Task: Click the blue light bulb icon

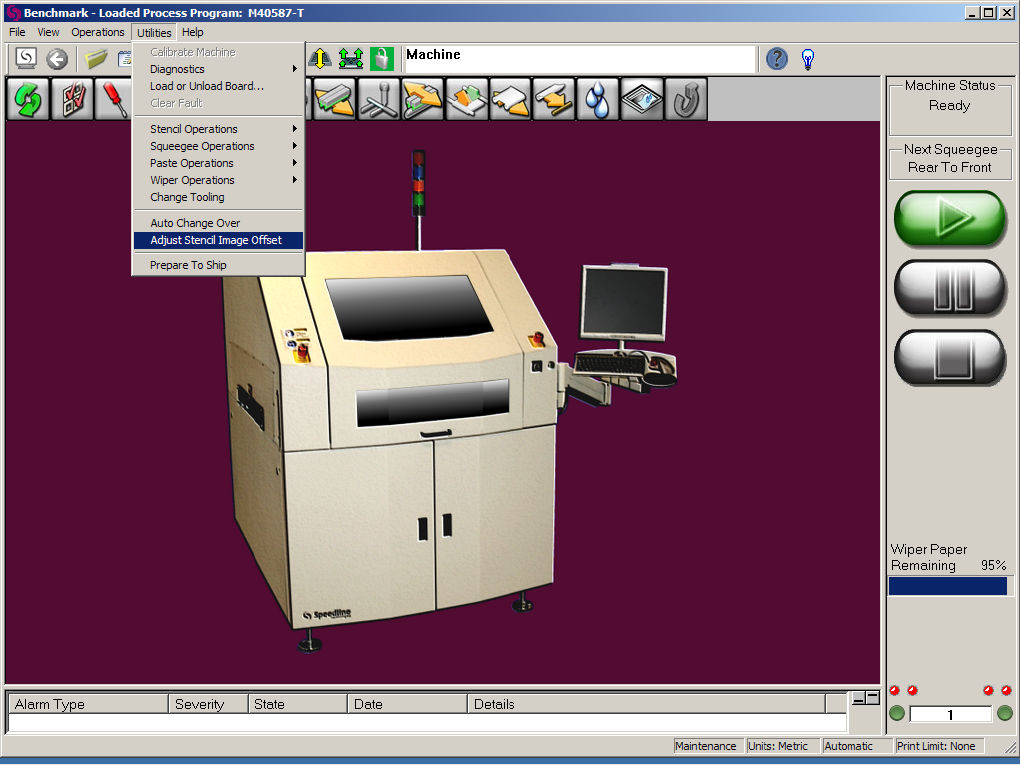Action: click(x=808, y=59)
